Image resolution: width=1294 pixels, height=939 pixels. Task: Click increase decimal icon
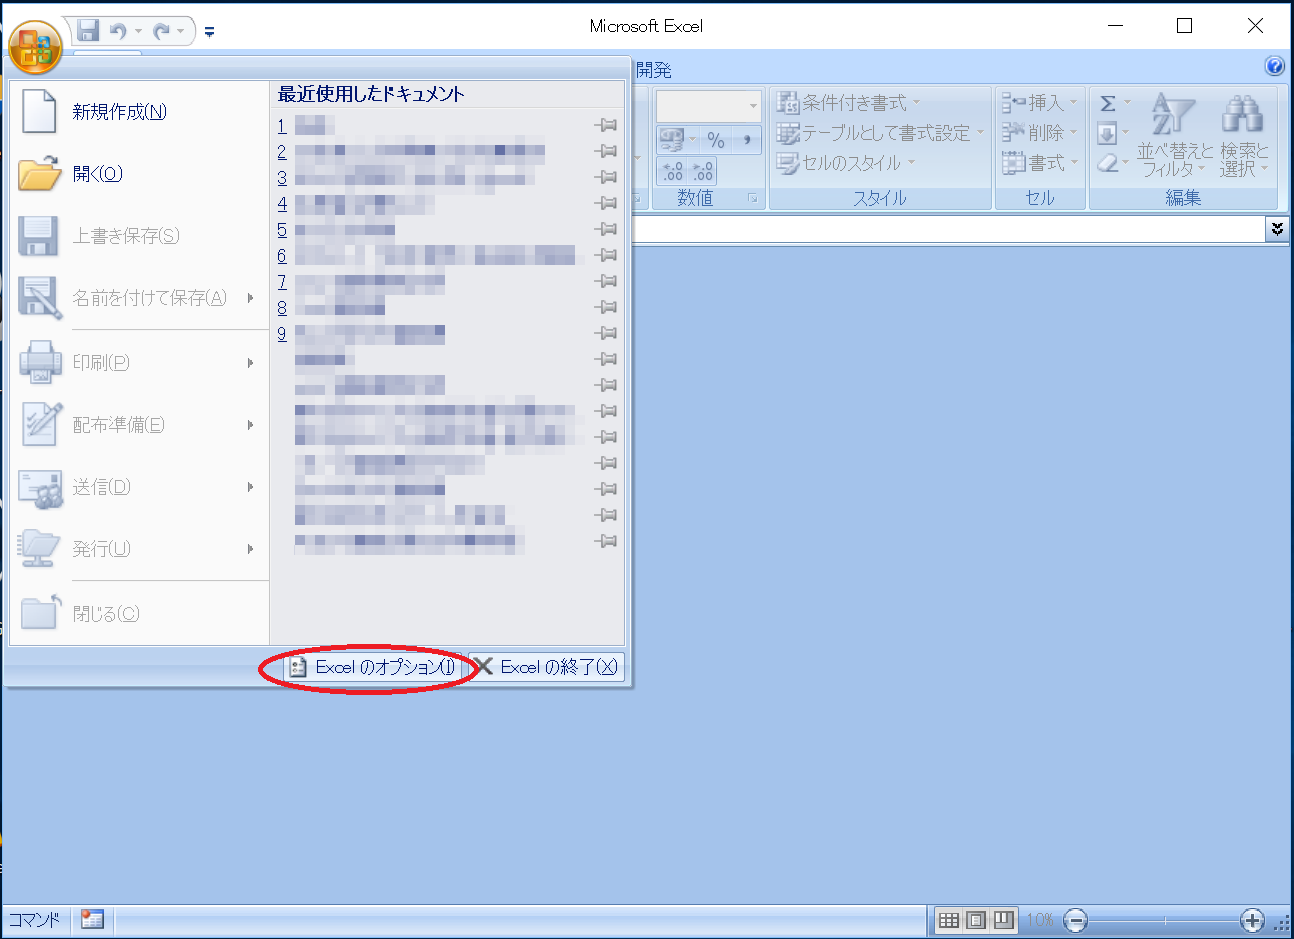tap(673, 171)
